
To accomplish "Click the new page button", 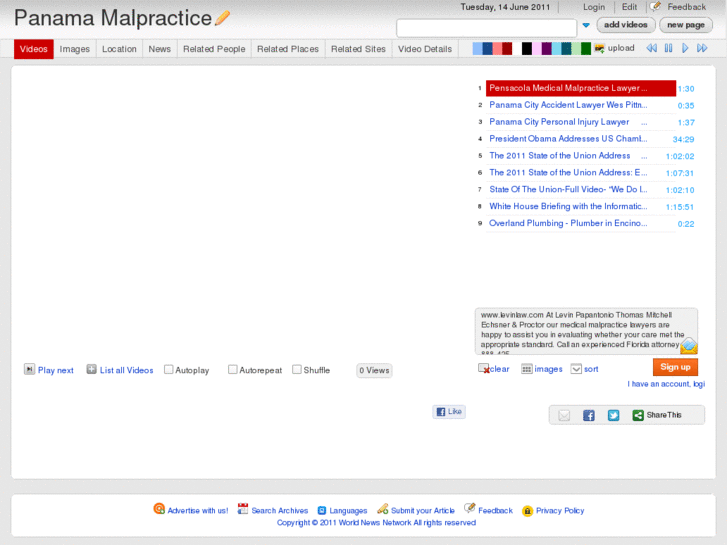I will tap(686, 25).
